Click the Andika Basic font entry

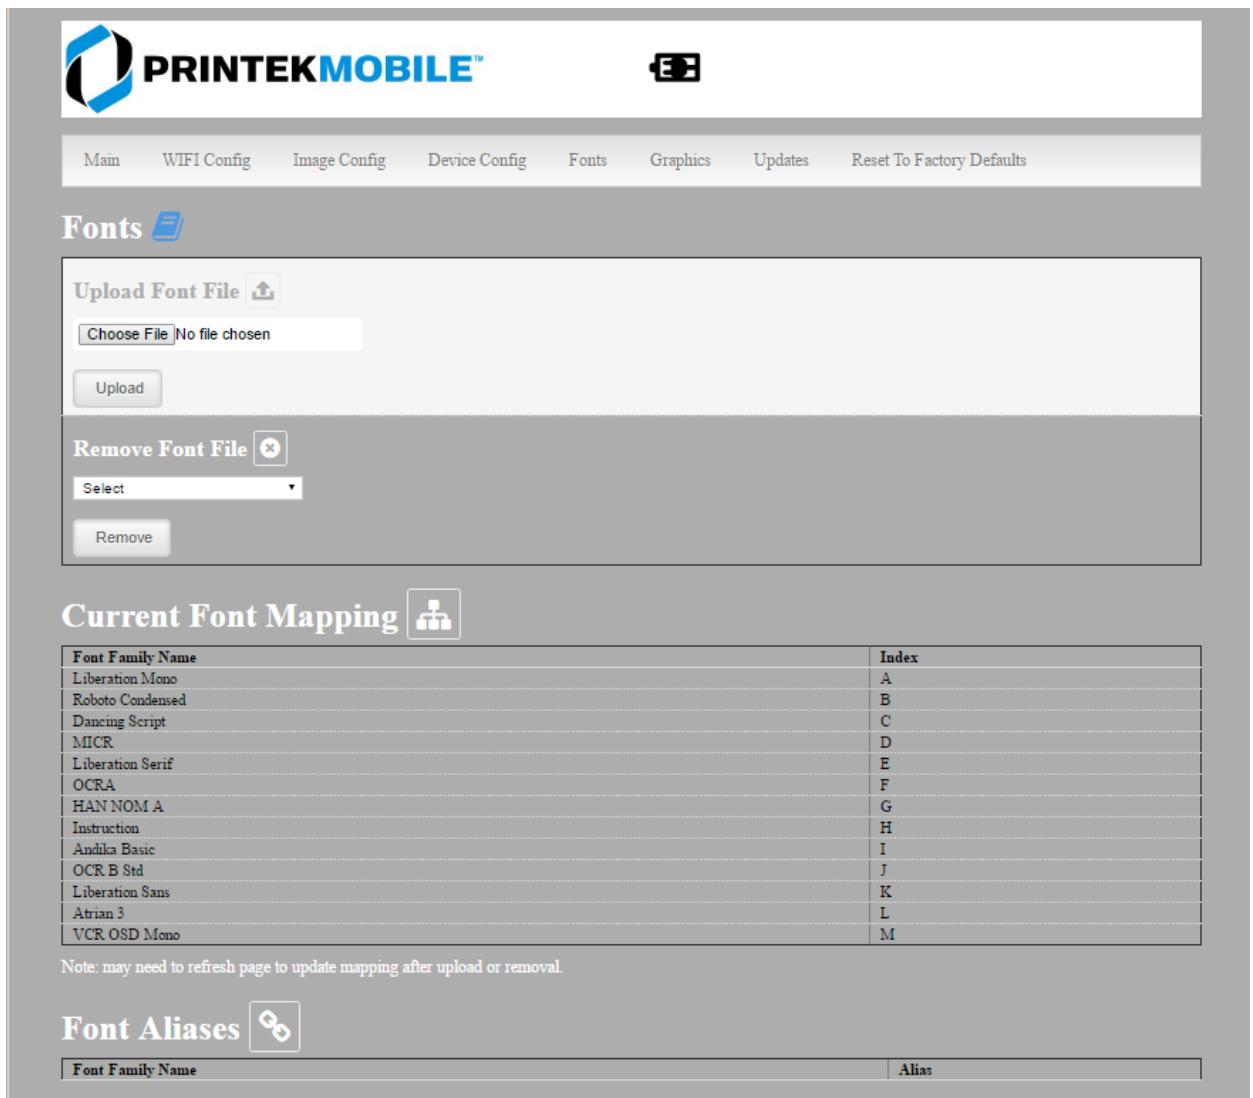[114, 849]
